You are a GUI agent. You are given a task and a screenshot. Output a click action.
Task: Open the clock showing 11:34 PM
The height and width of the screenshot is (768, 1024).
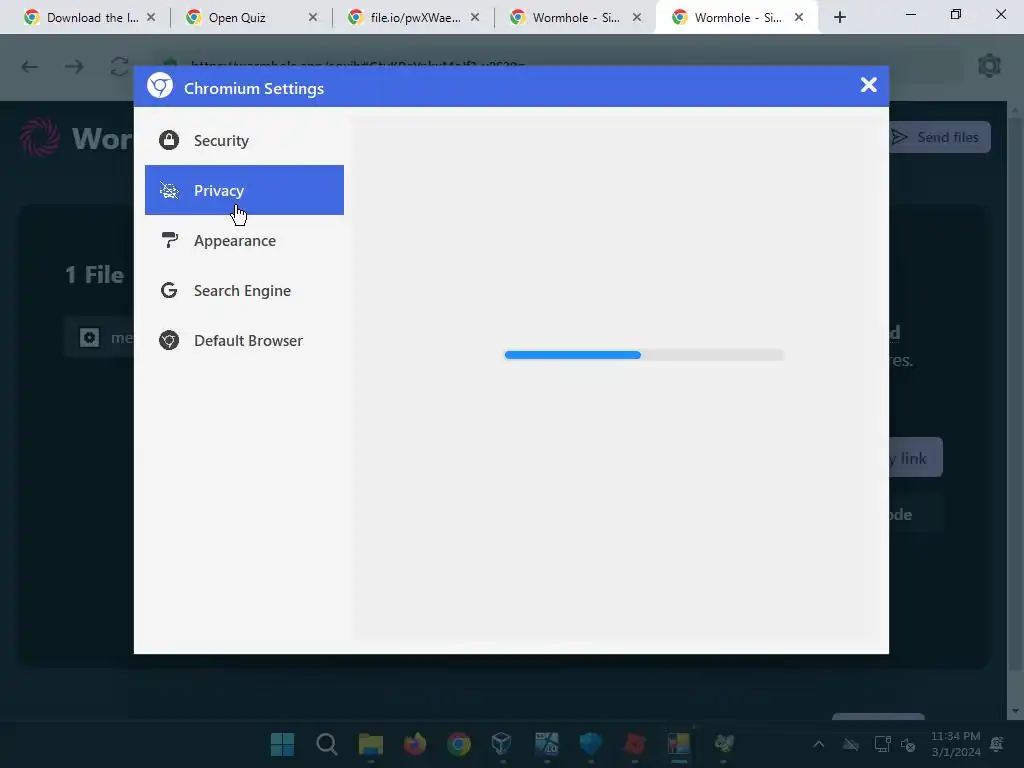955,744
